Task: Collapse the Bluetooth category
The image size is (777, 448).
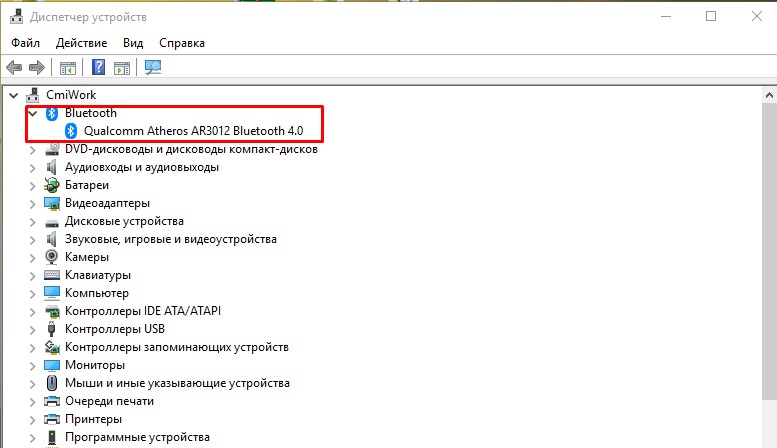Action: coord(33,113)
